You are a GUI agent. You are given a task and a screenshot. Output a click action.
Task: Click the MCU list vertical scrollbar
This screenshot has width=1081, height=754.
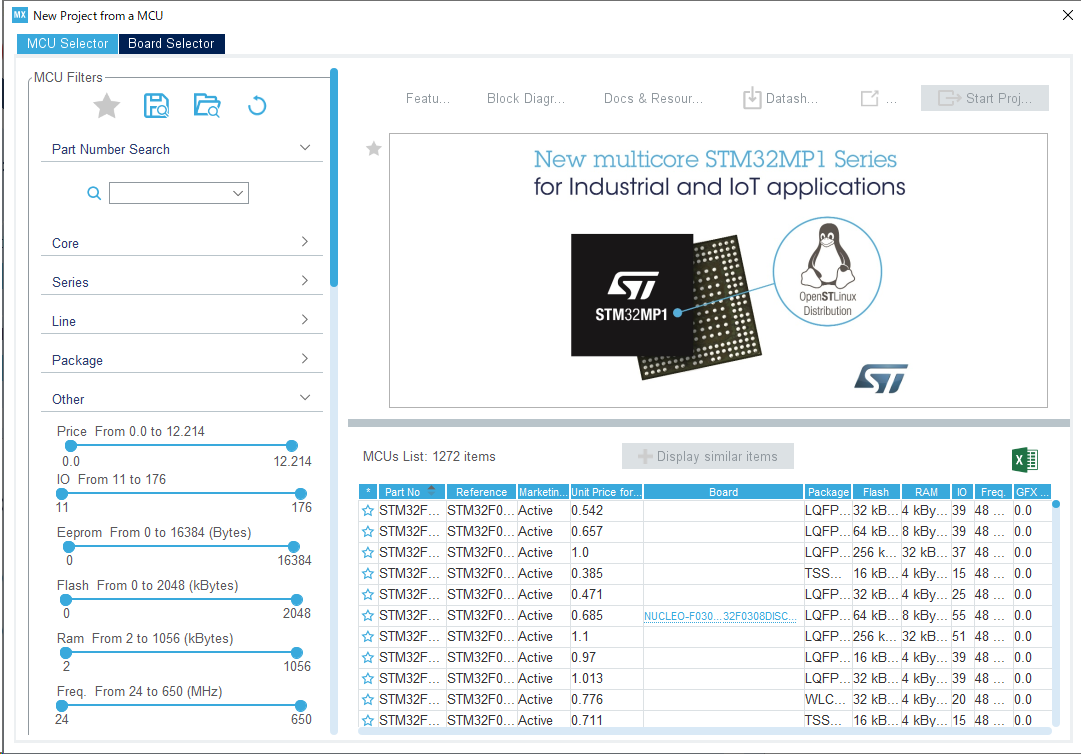pyautogui.click(x=1055, y=613)
